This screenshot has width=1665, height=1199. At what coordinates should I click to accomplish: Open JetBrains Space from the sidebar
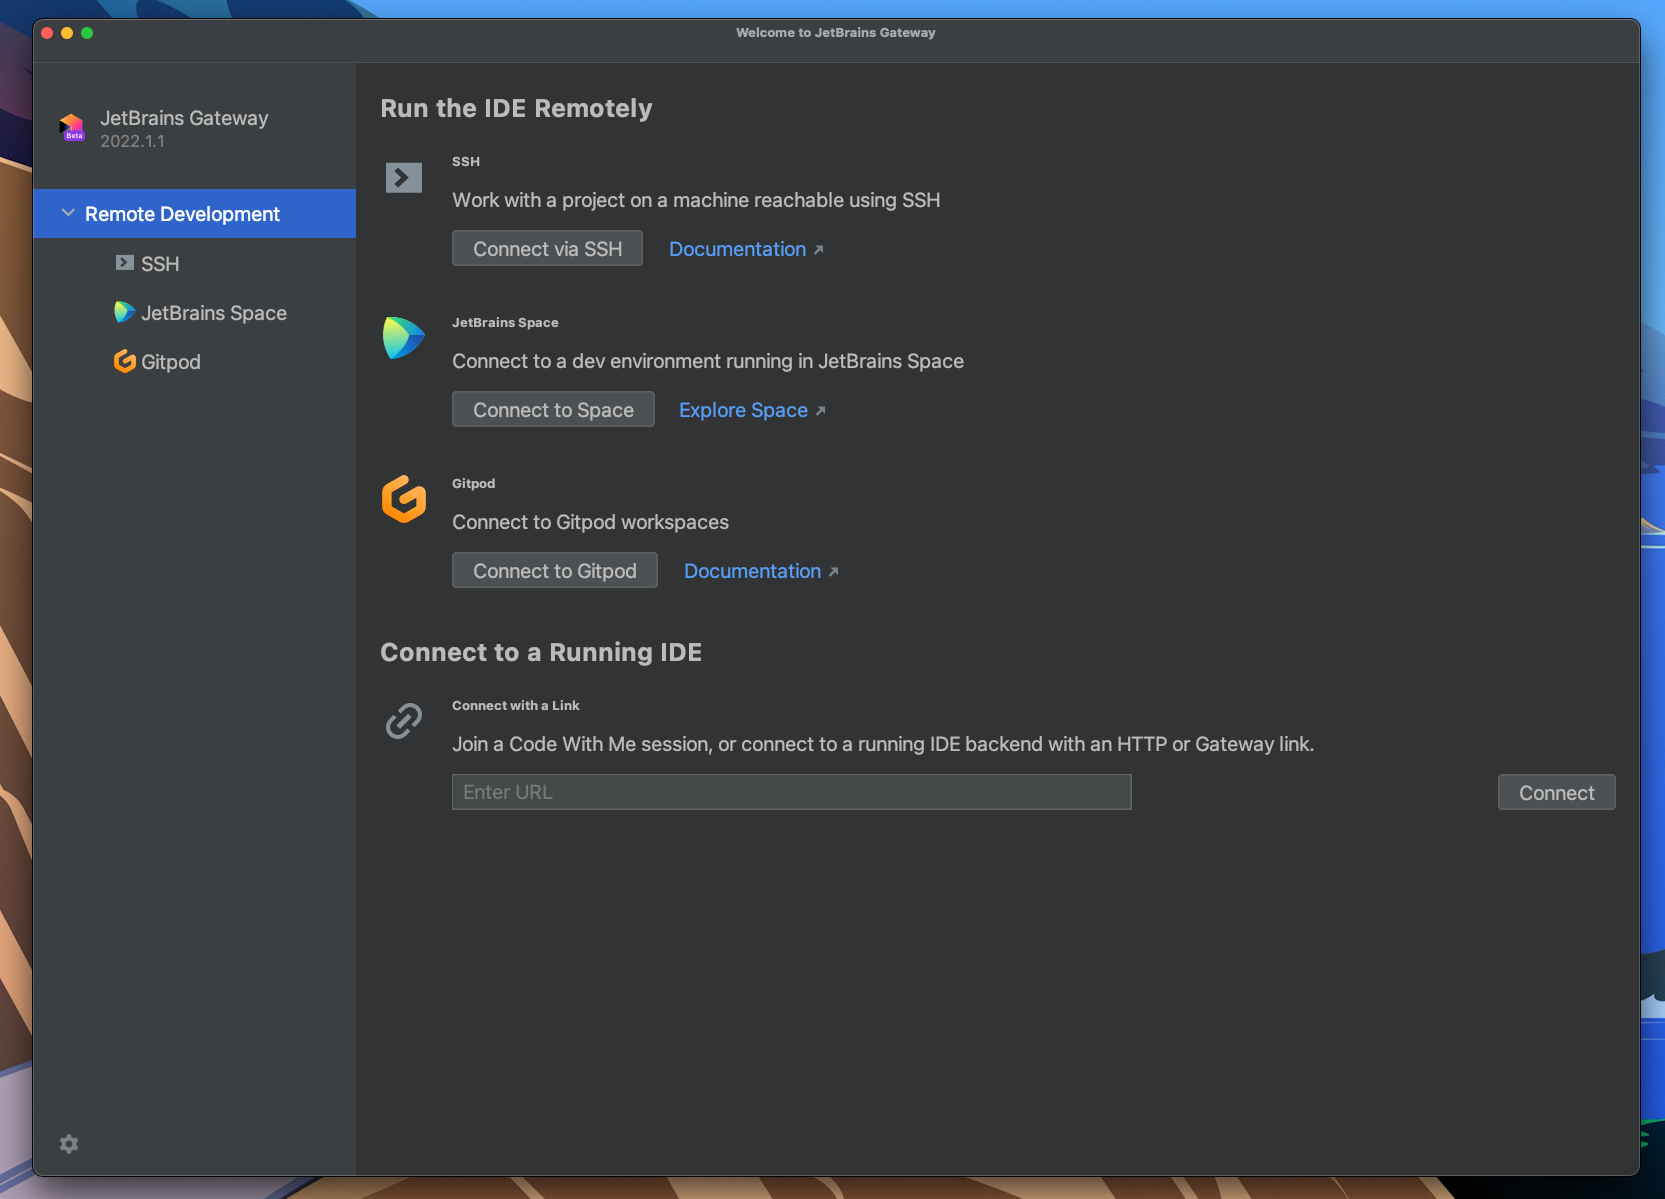pos(213,312)
